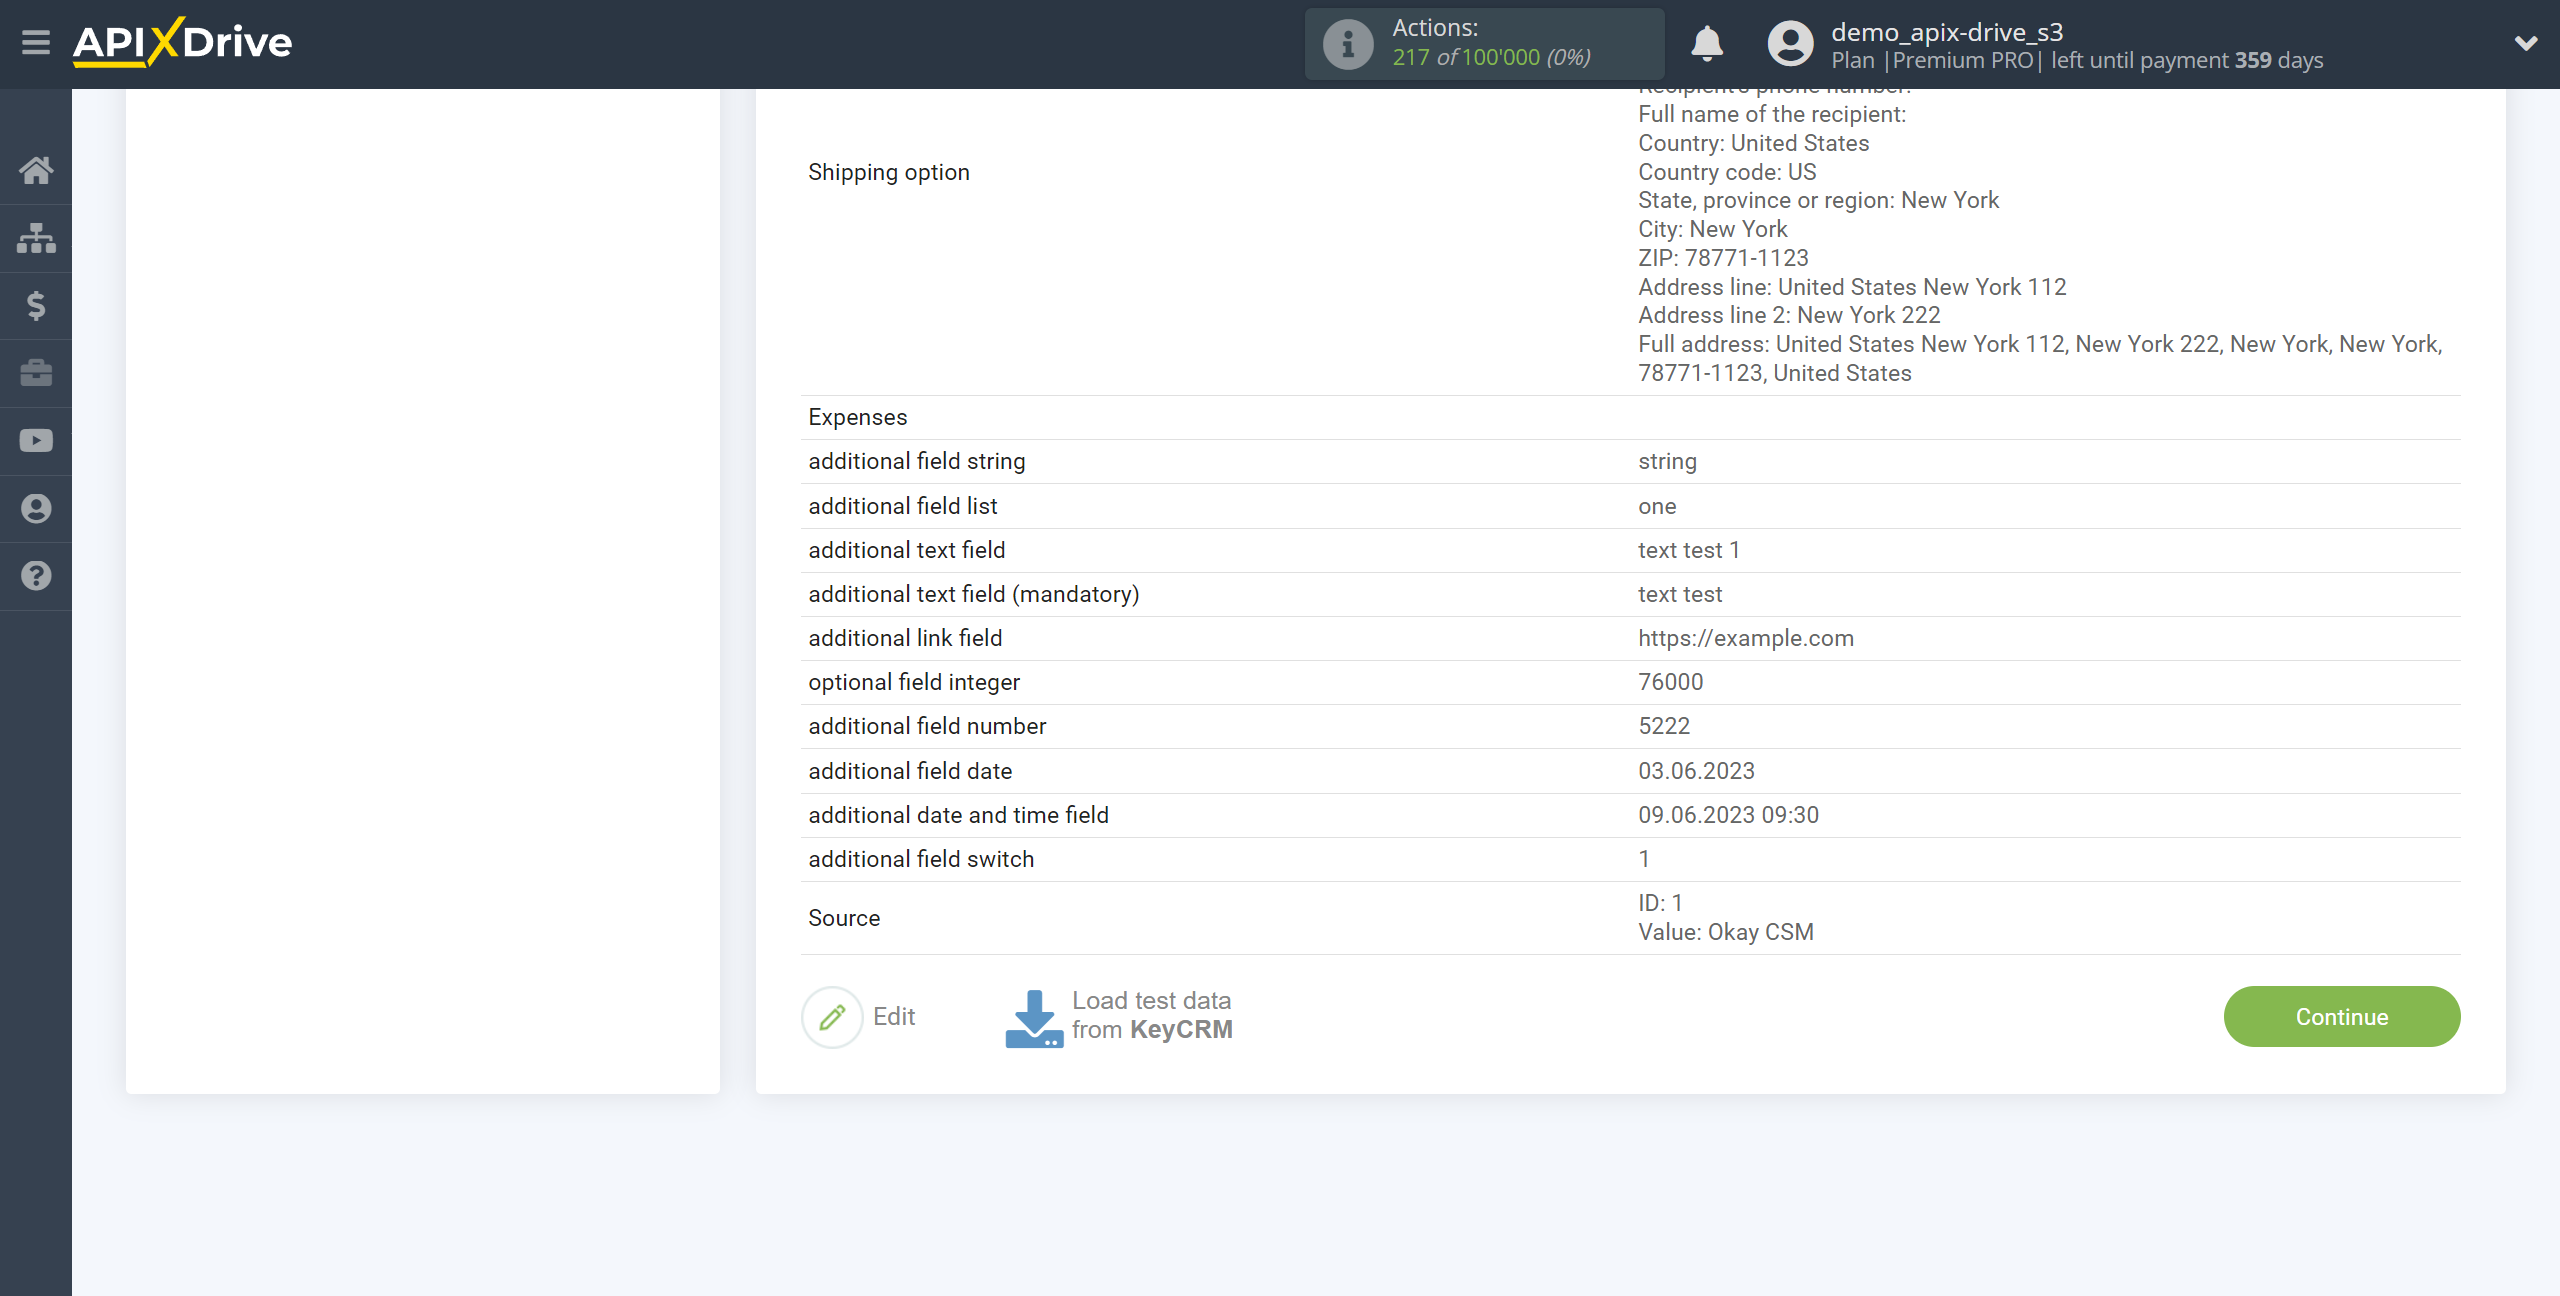This screenshot has height=1296, width=2560.
Task: Select the additional field number label
Action: point(927,726)
